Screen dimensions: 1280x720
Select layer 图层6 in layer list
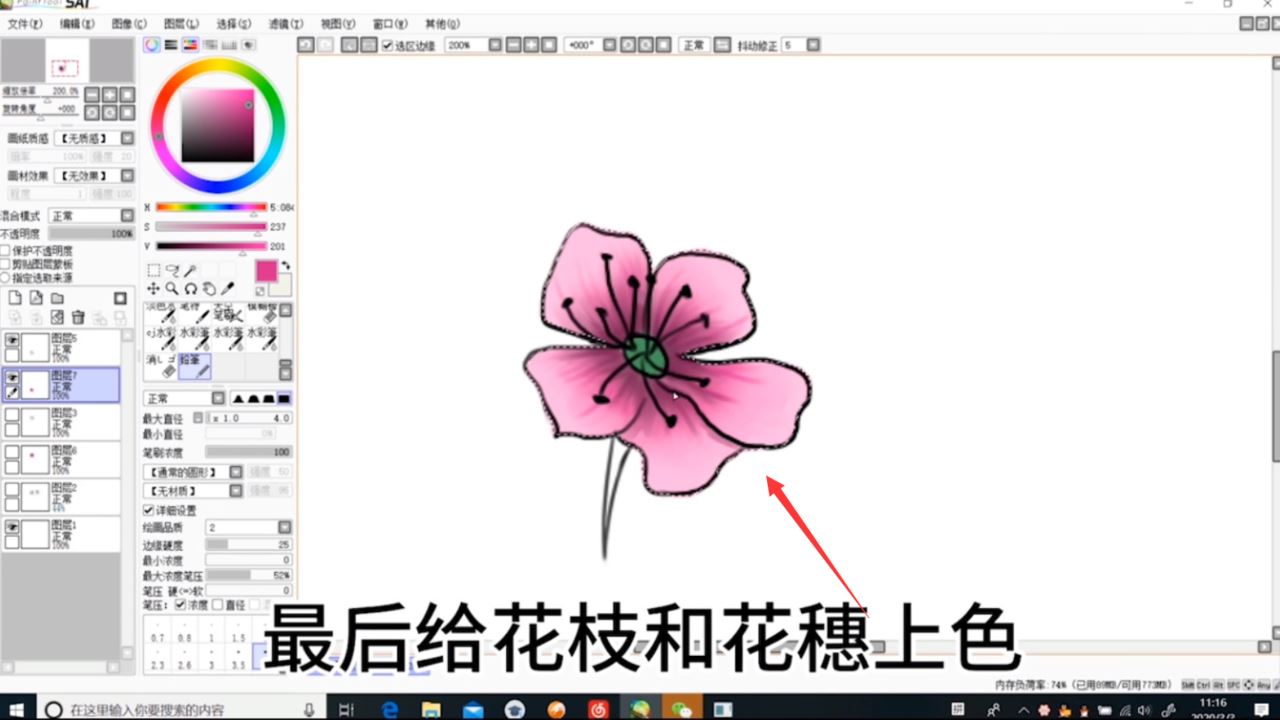(62, 461)
